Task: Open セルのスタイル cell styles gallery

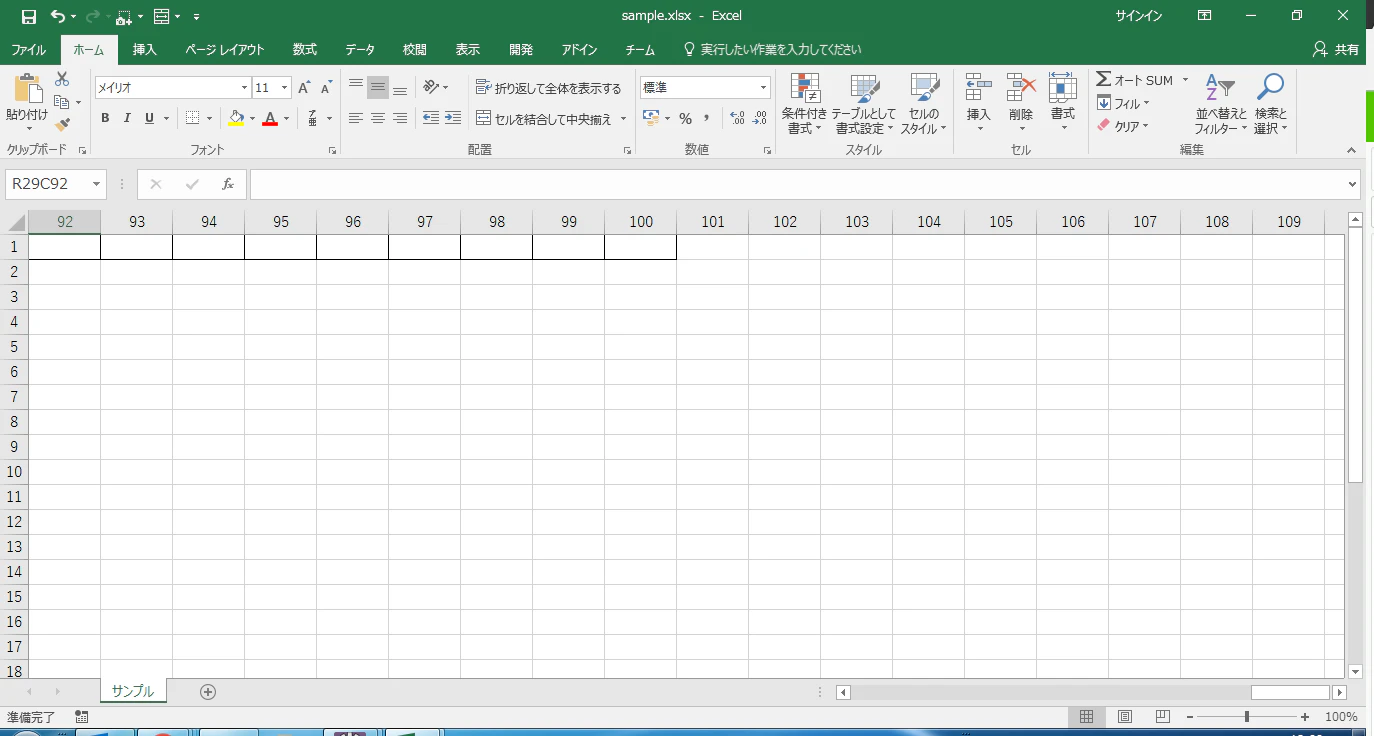Action: [x=923, y=104]
